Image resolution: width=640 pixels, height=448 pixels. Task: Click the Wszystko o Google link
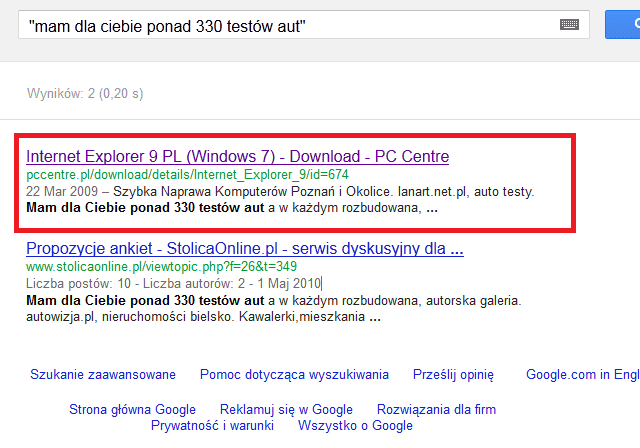pos(355,426)
